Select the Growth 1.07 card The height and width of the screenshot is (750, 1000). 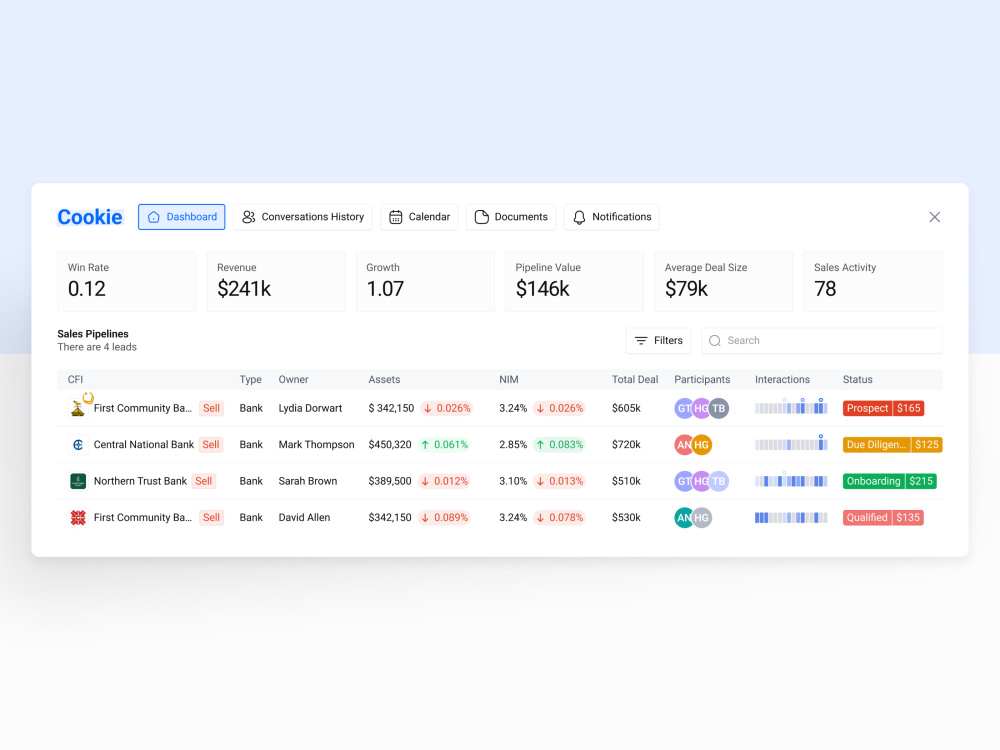(x=425, y=281)
